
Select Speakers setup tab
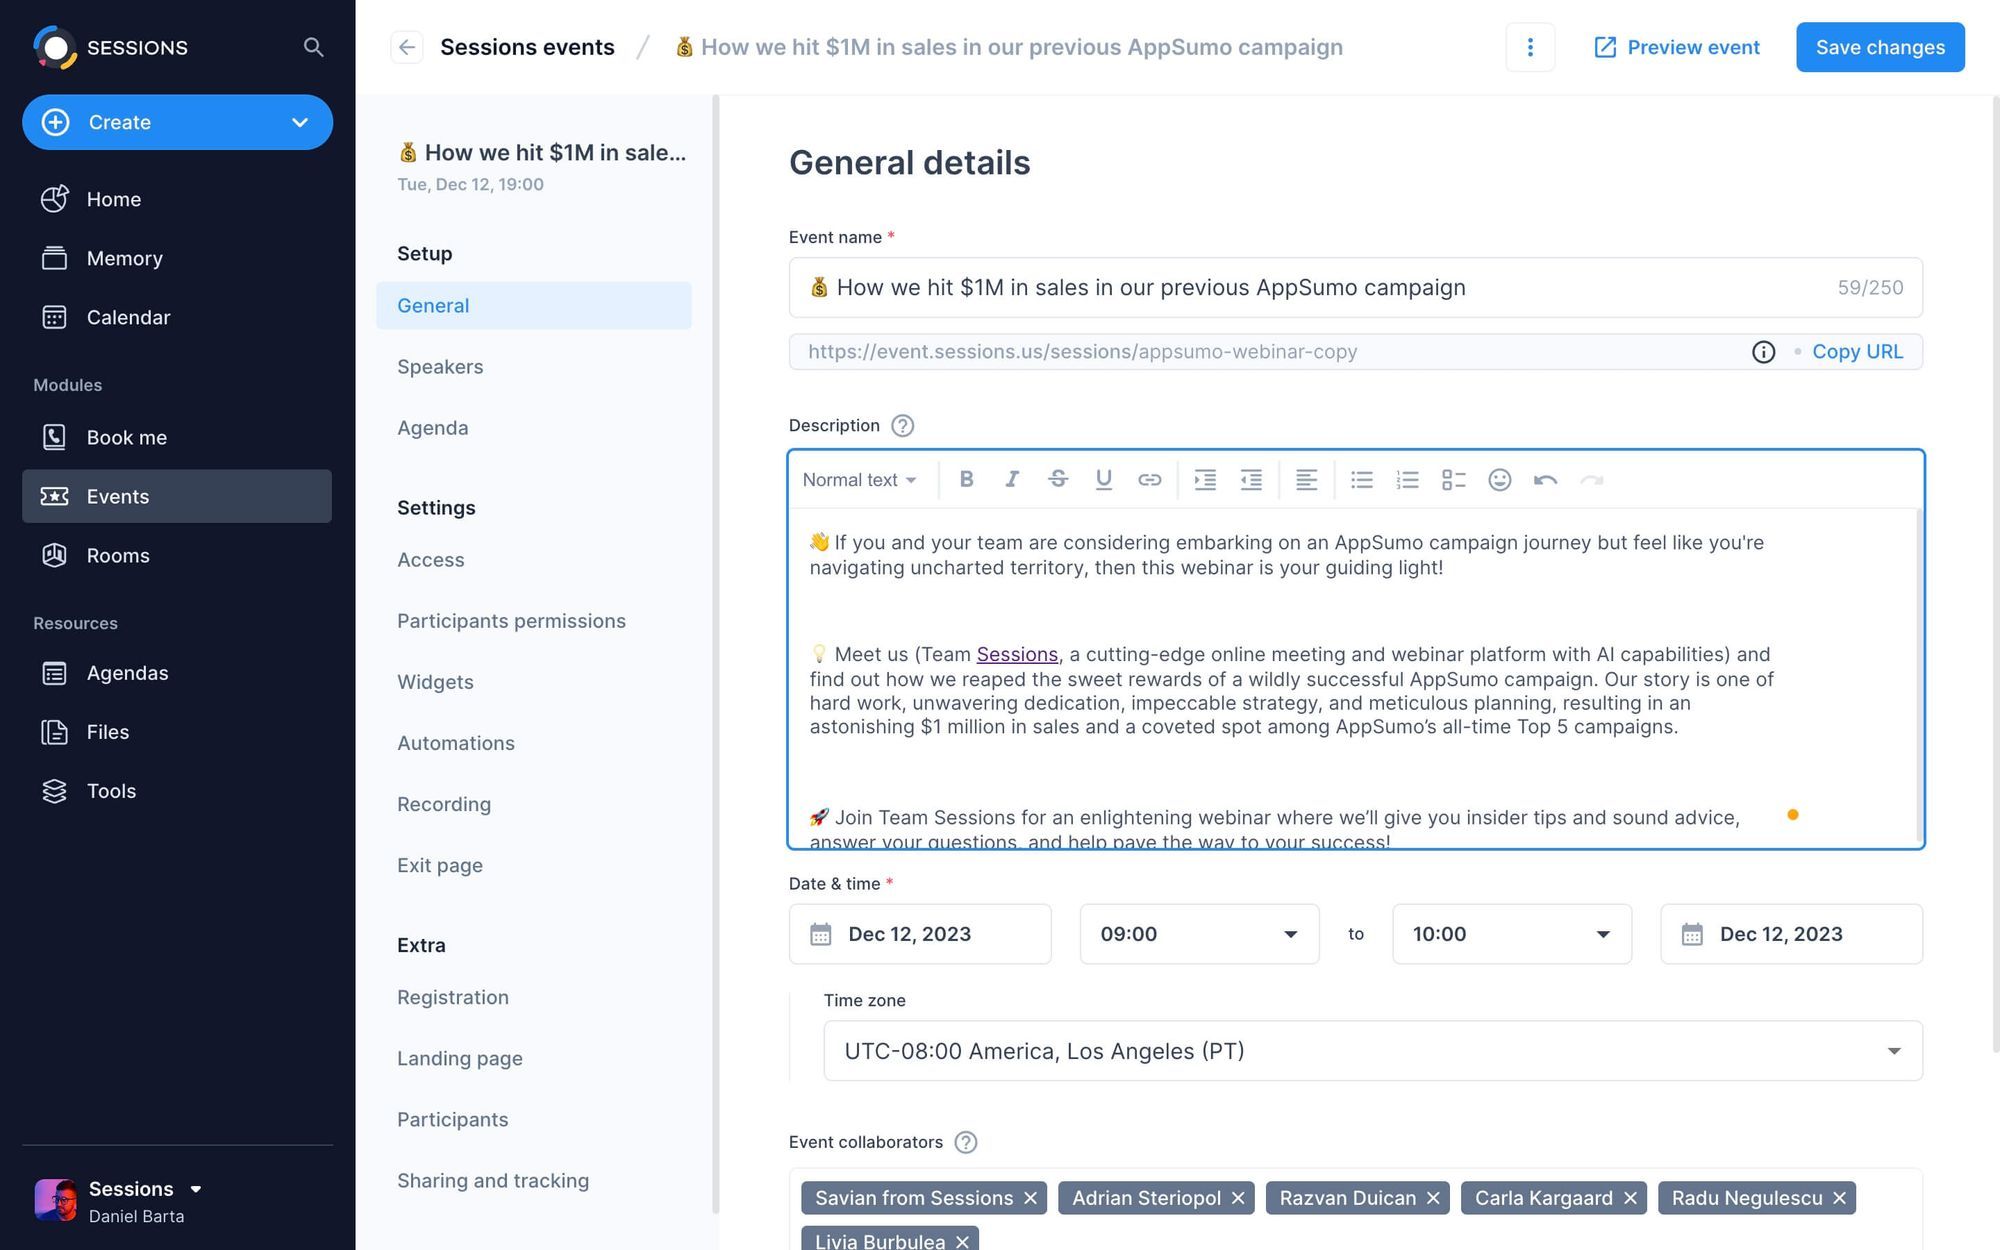click(x=534, y=367)
